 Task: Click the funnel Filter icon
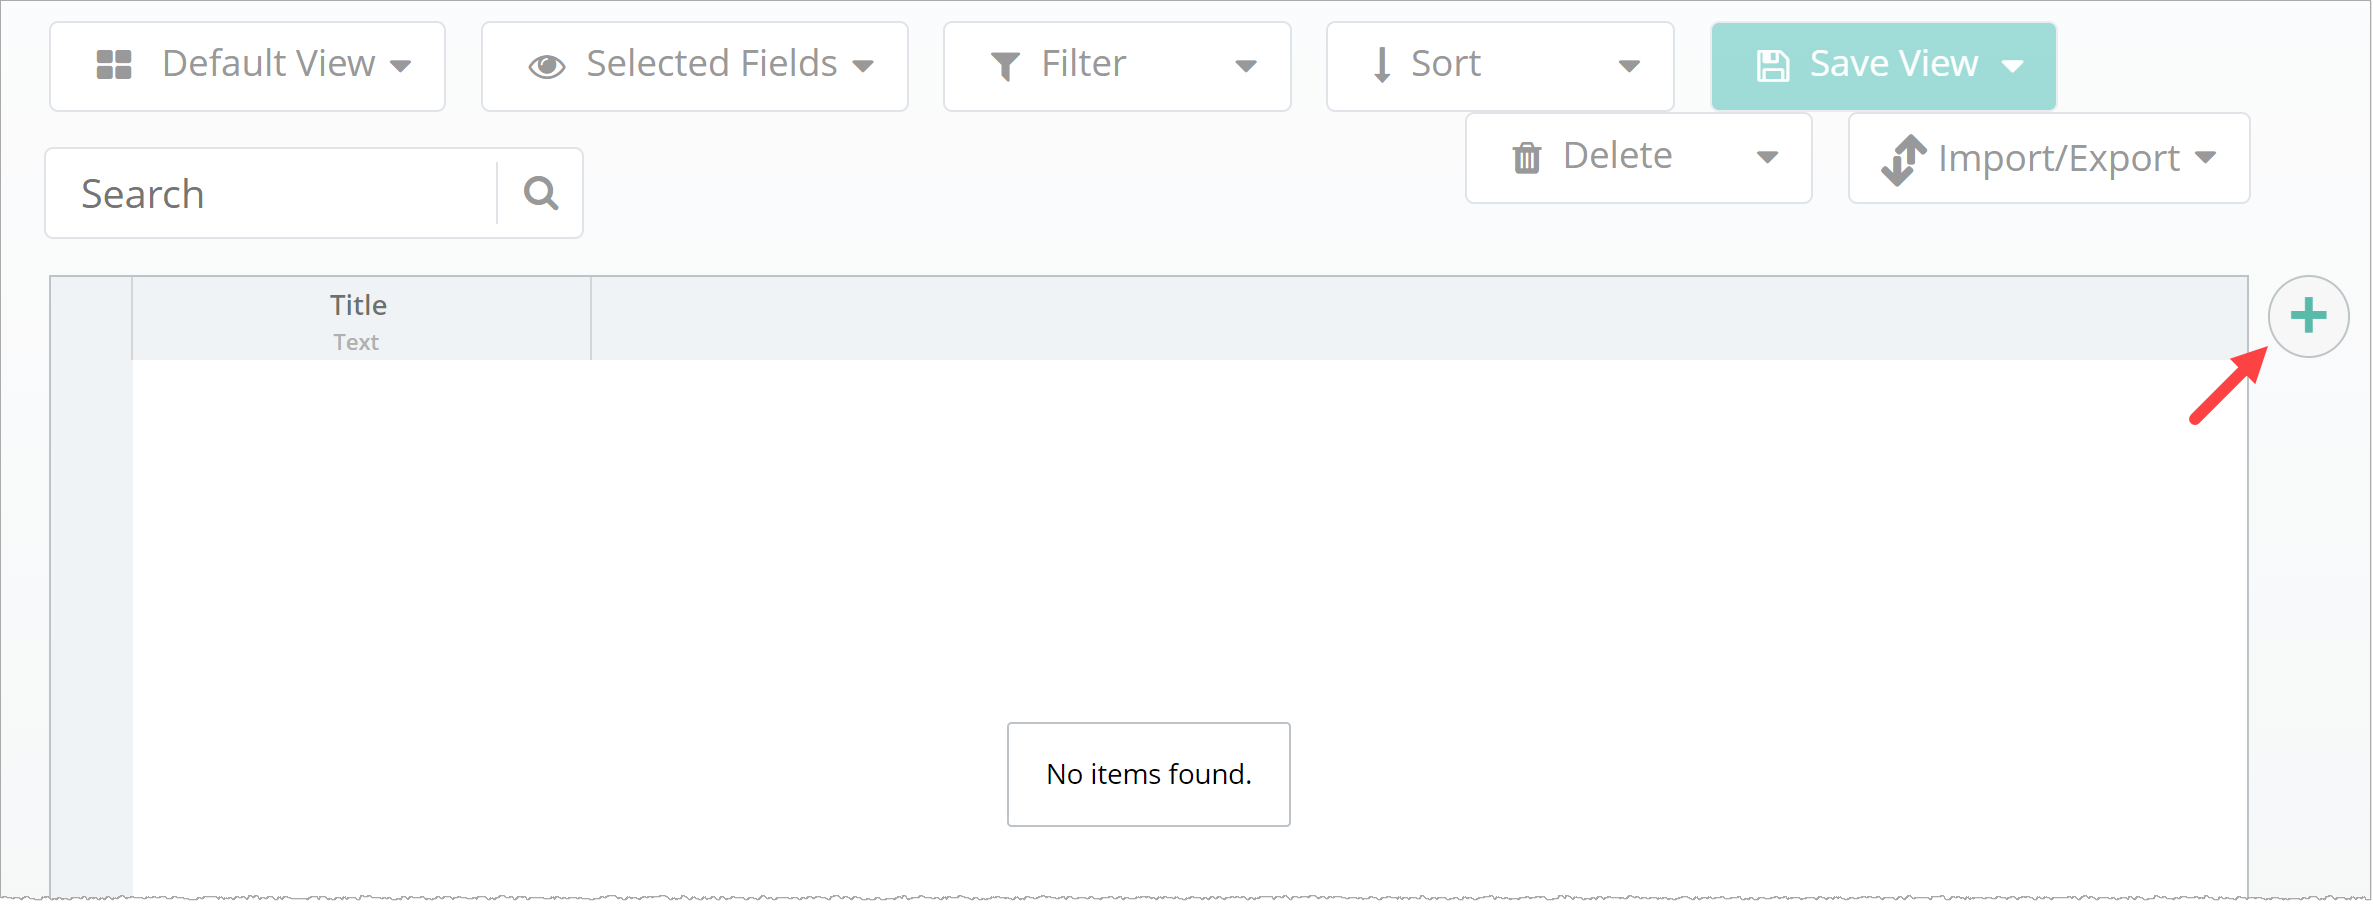click(1004, 67)
